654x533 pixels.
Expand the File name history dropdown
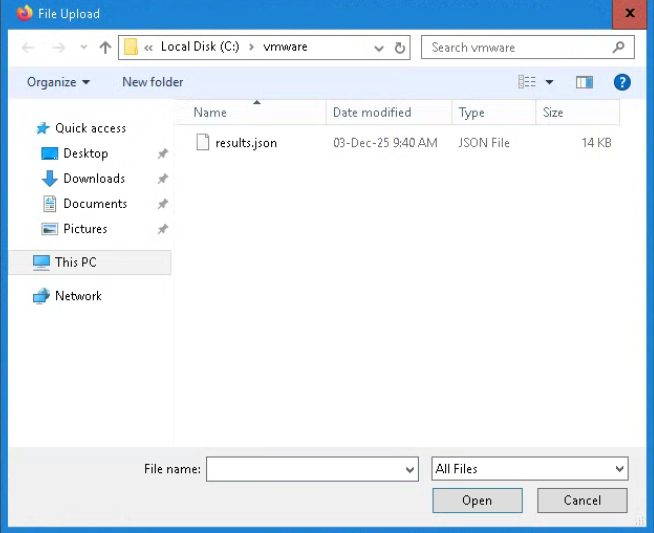click(410, 469)
